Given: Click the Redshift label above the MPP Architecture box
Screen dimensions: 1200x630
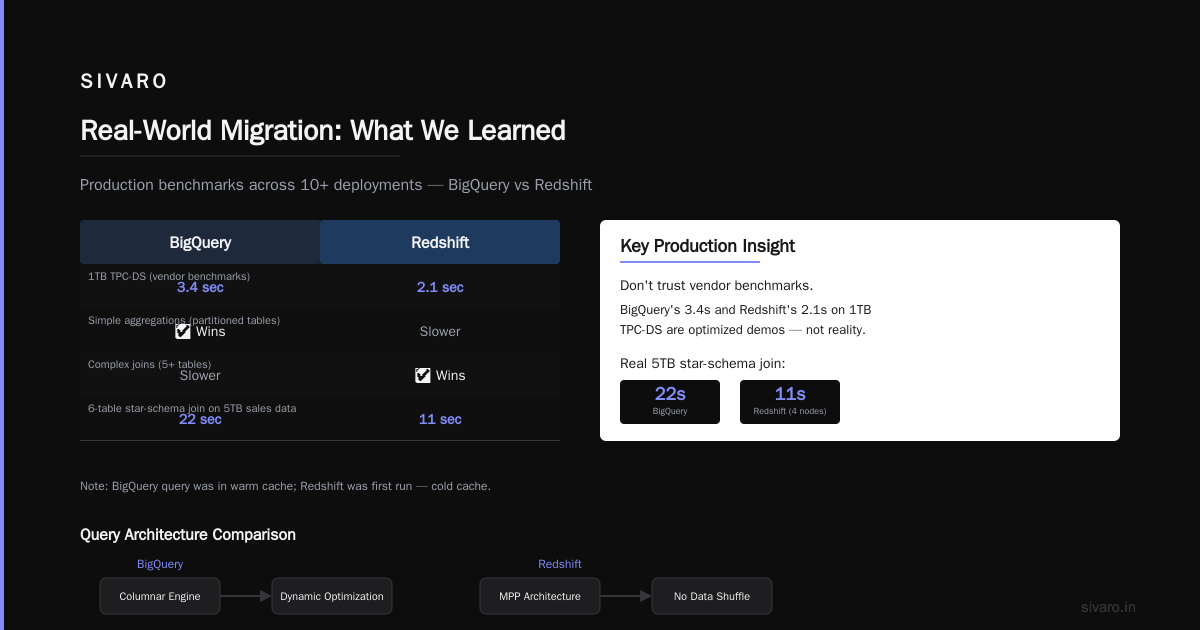Looking at the screenshot, I should pyautogui.click(x=560, y=564).
